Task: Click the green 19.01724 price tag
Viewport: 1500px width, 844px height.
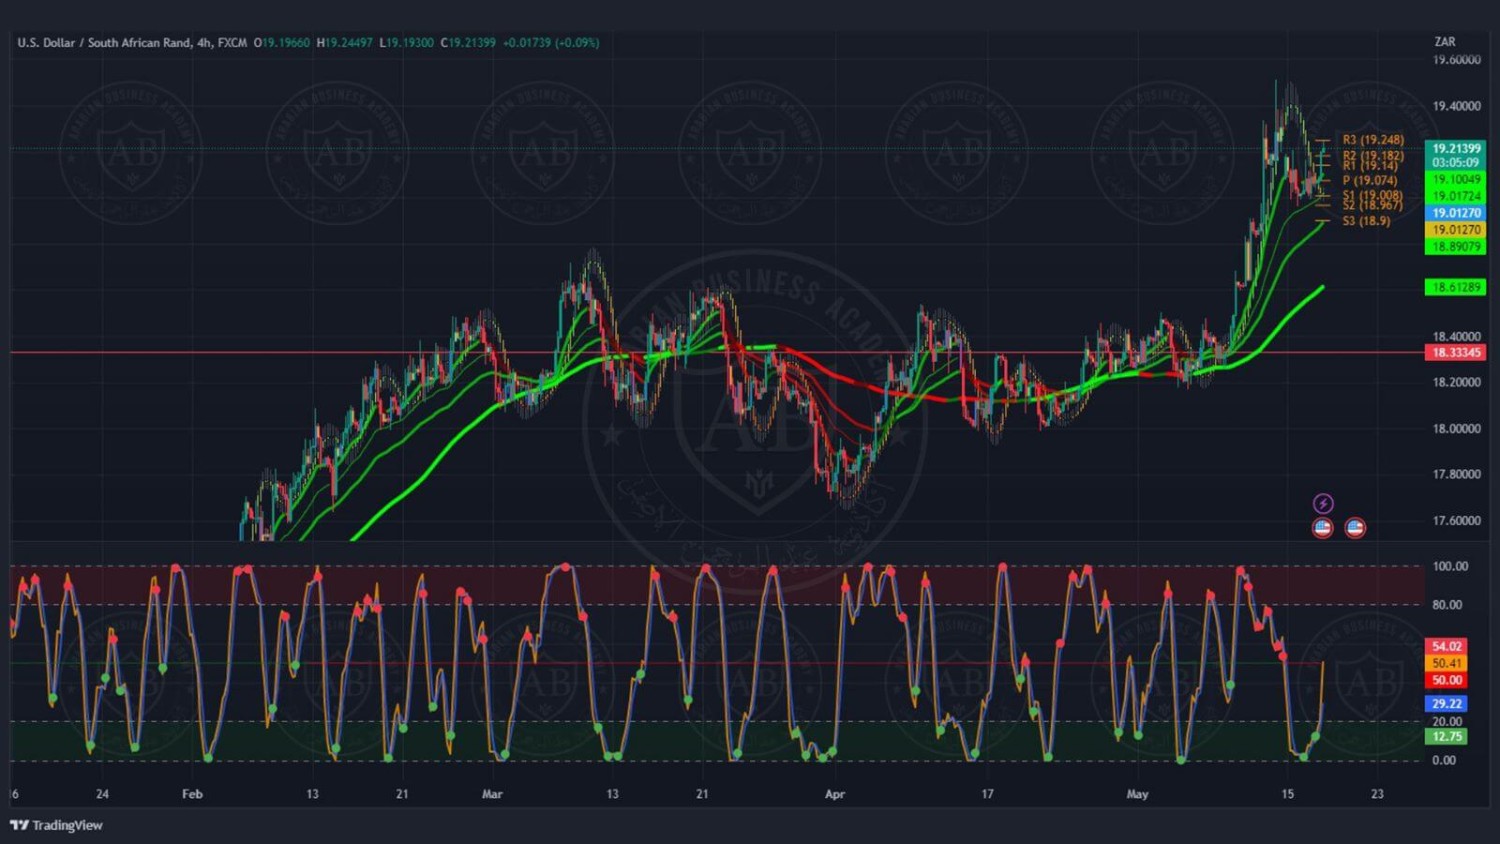Action: [x=1455, y=196]
